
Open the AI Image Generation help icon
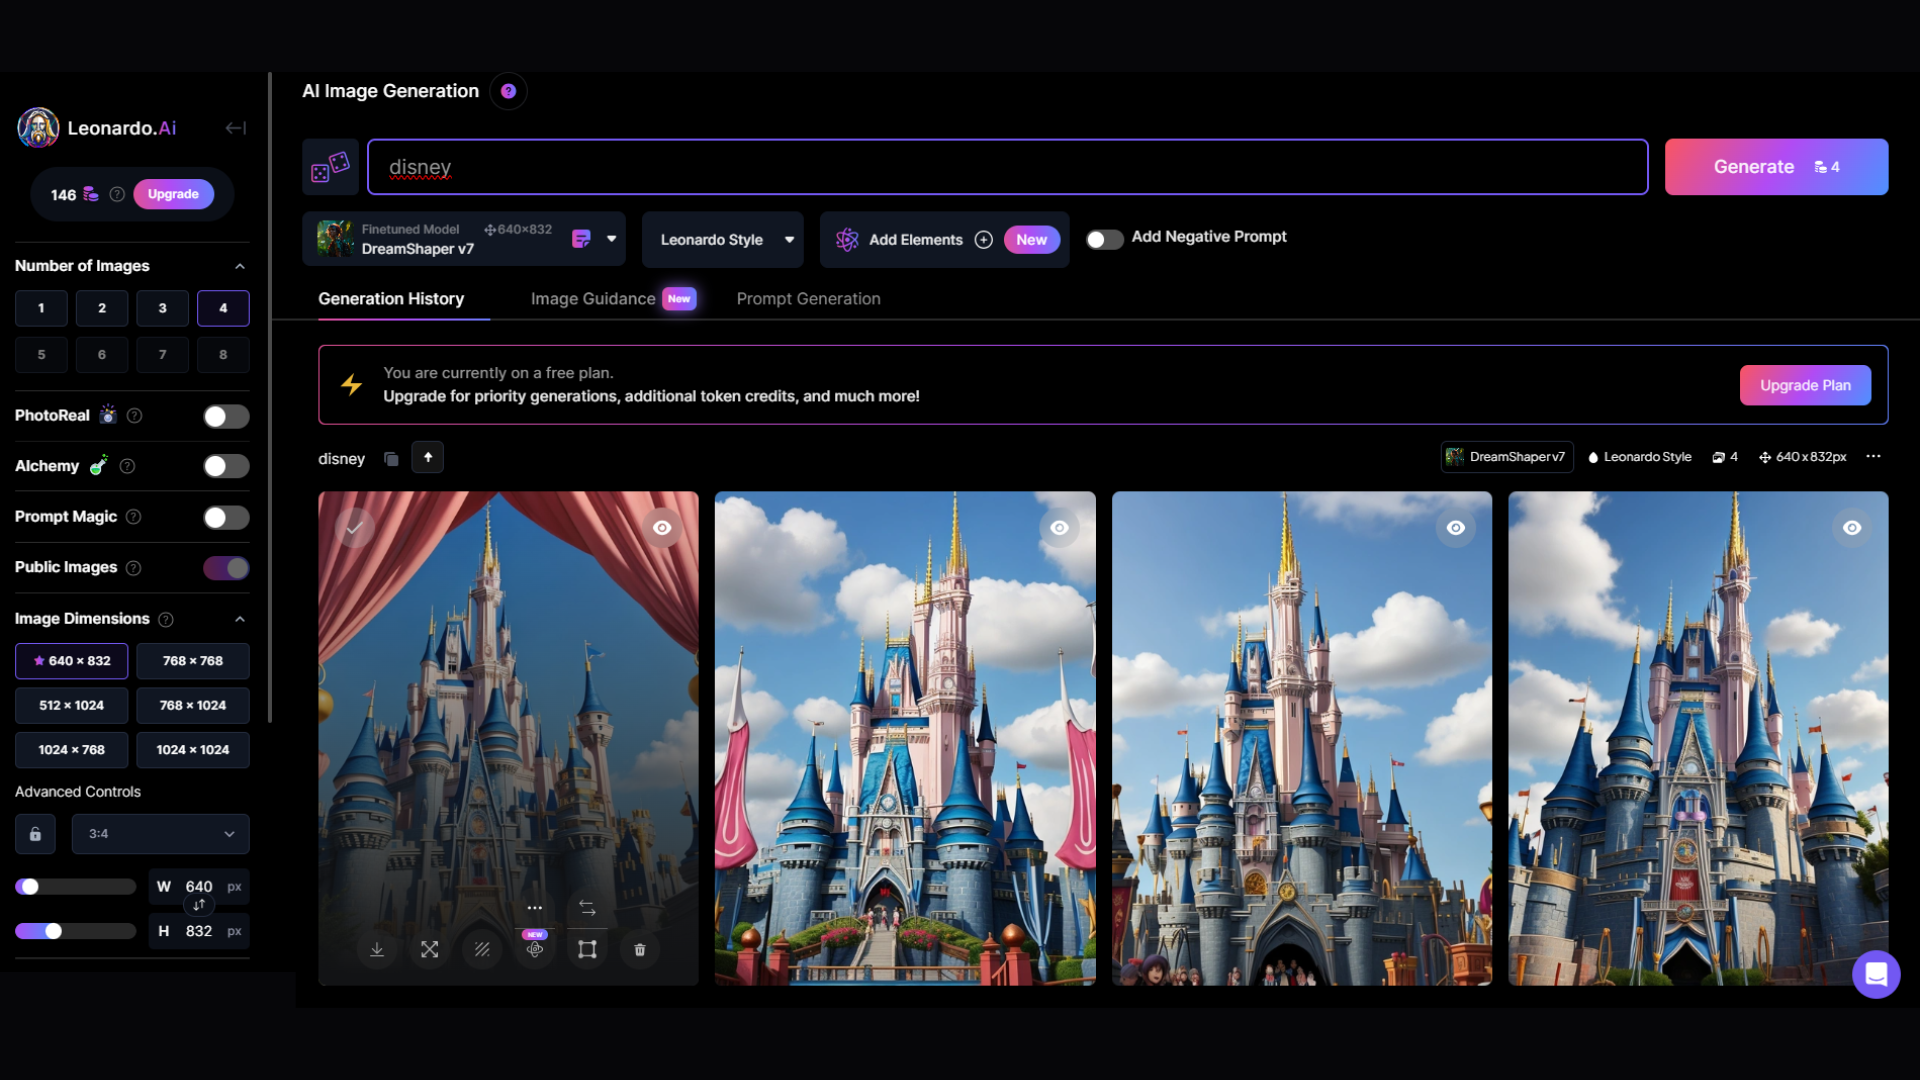[508, 91]
